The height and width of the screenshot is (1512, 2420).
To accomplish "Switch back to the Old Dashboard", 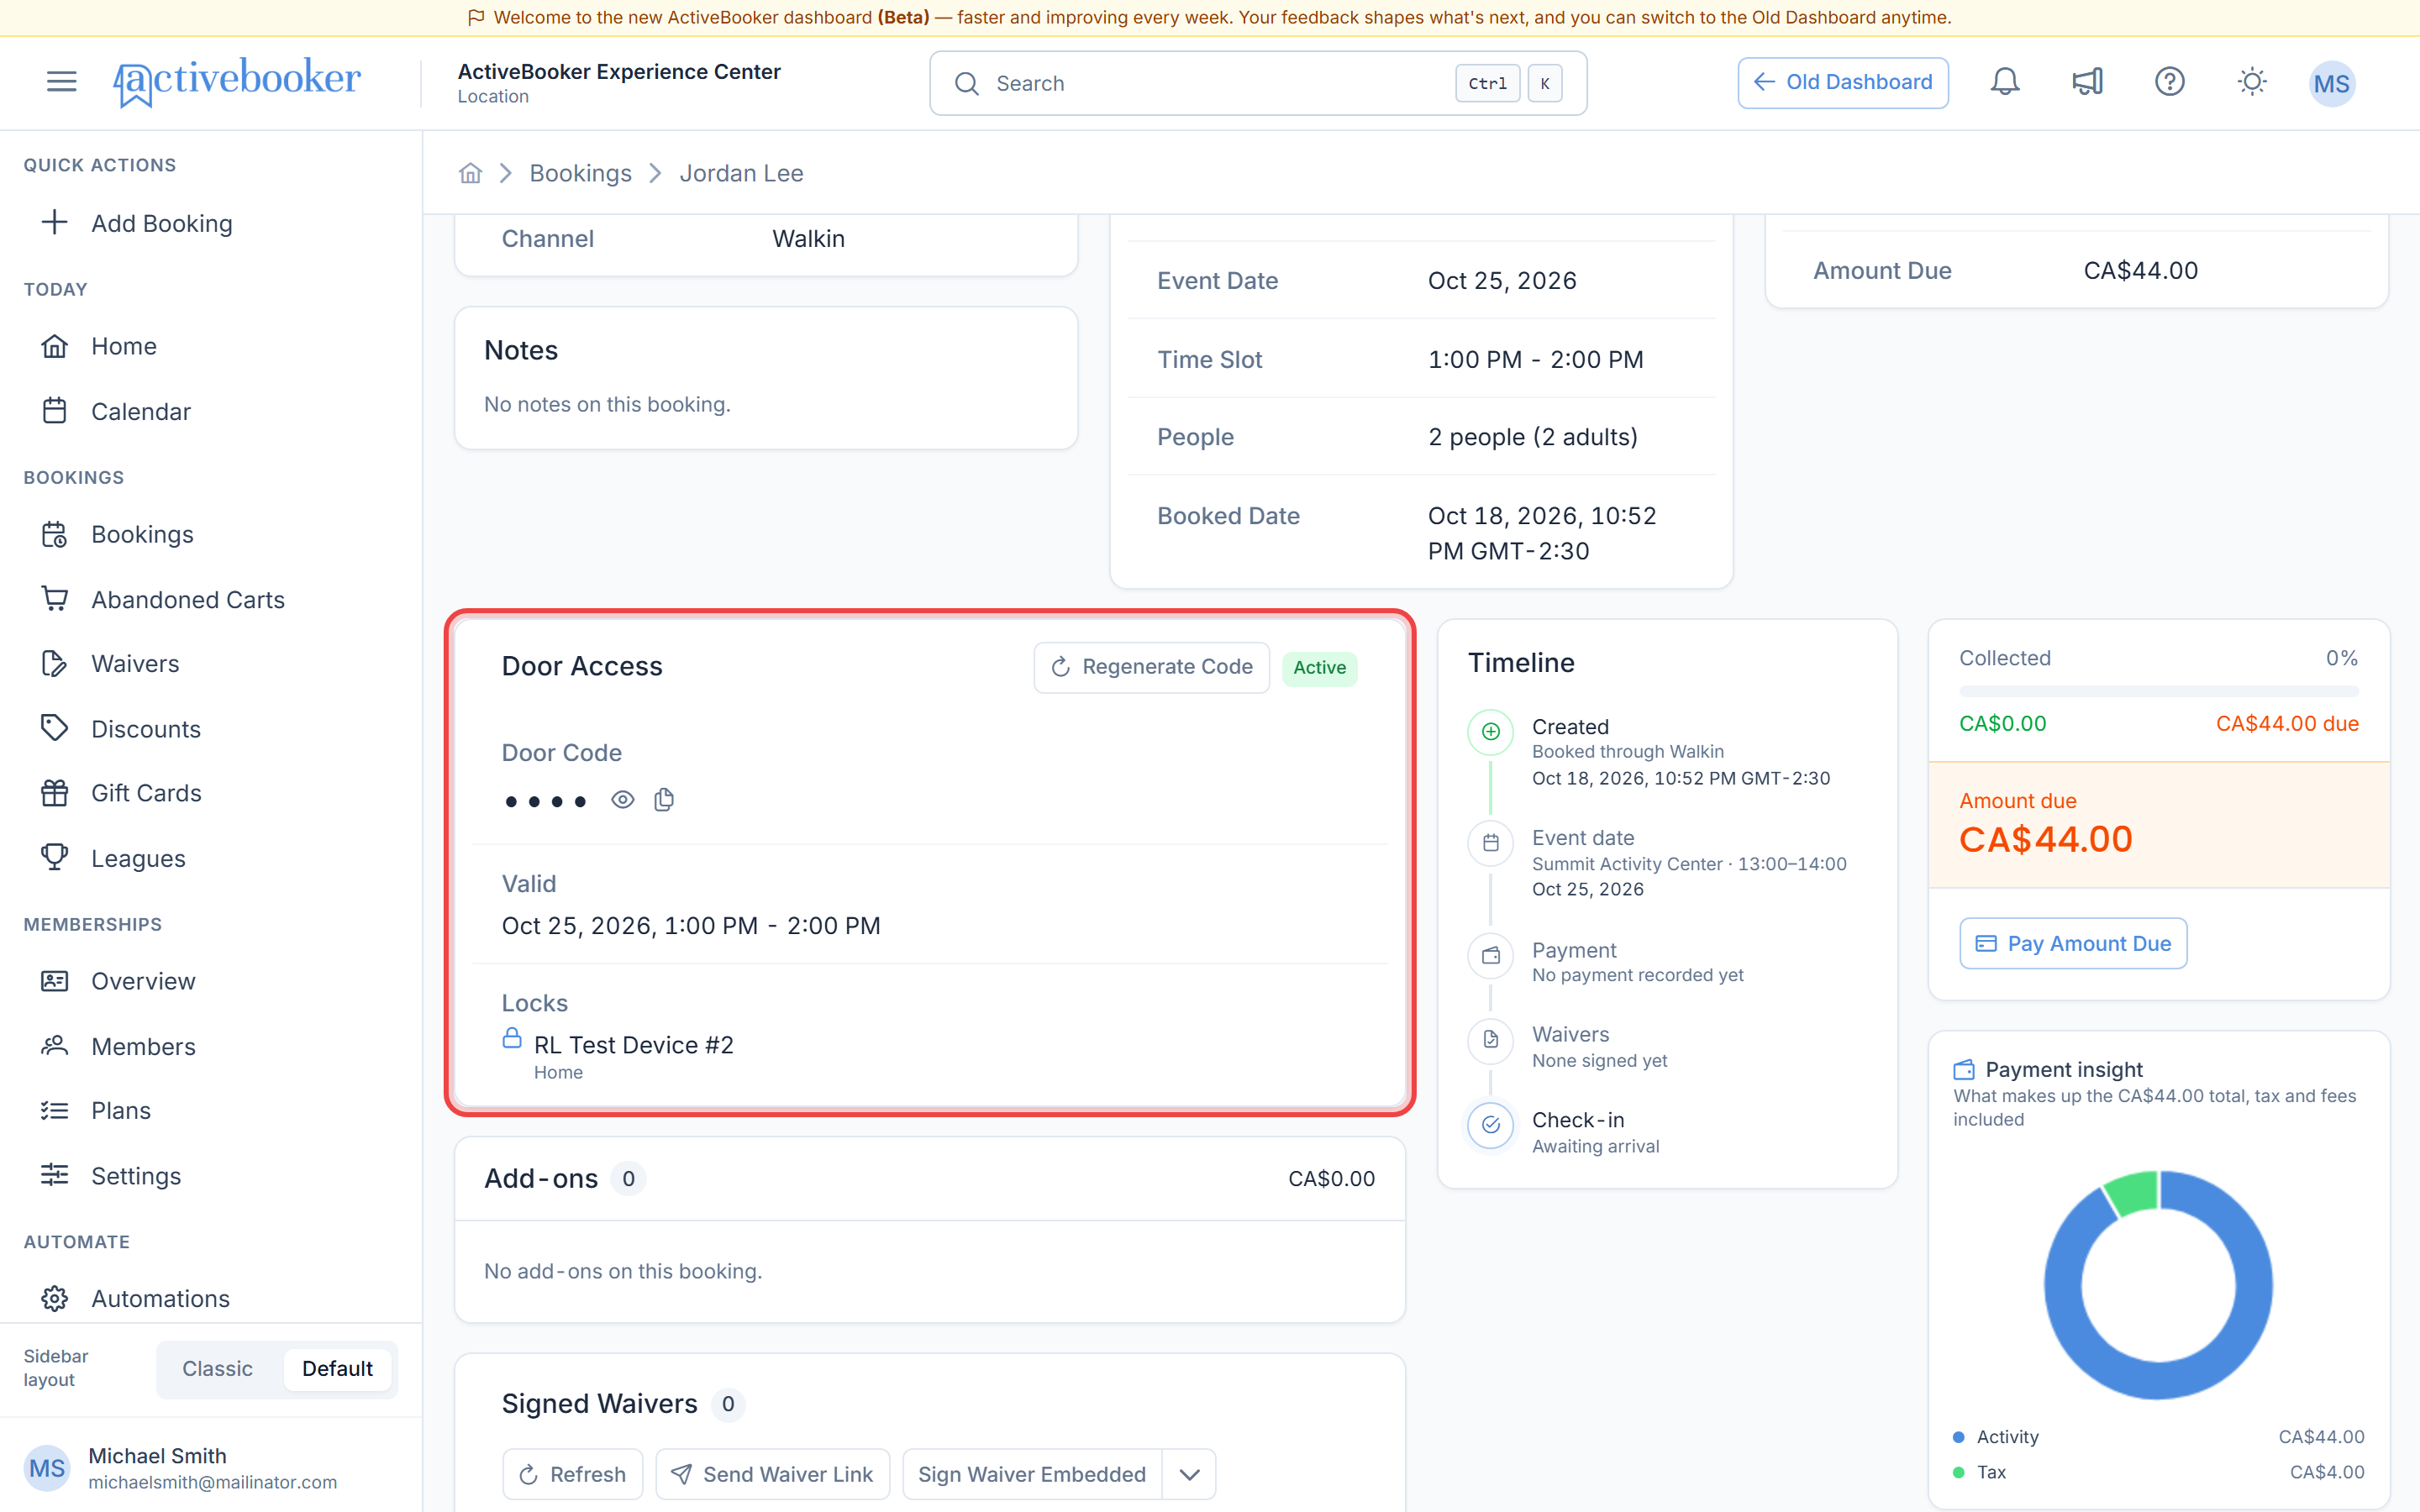I will 1842,82.
